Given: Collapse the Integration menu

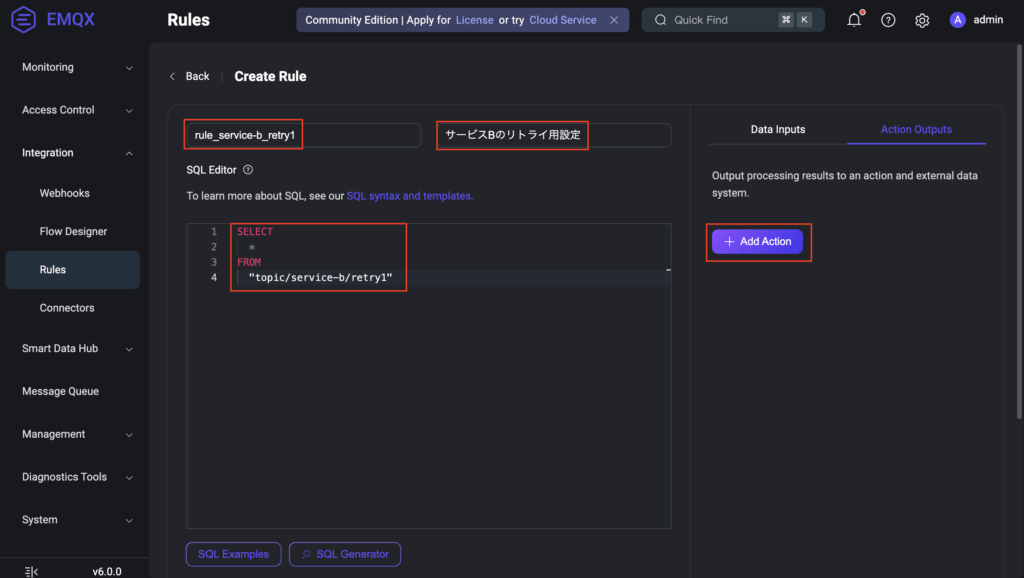Looking at the screenshot, I should (x=129, y=153).
